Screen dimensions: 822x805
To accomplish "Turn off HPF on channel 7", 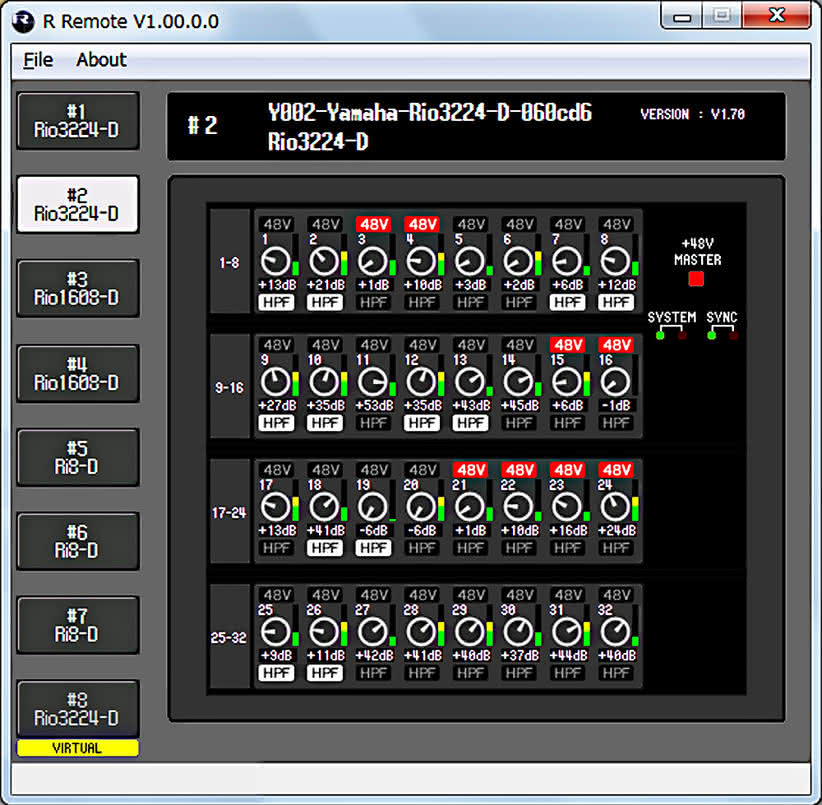I will (x=567, y=302).
